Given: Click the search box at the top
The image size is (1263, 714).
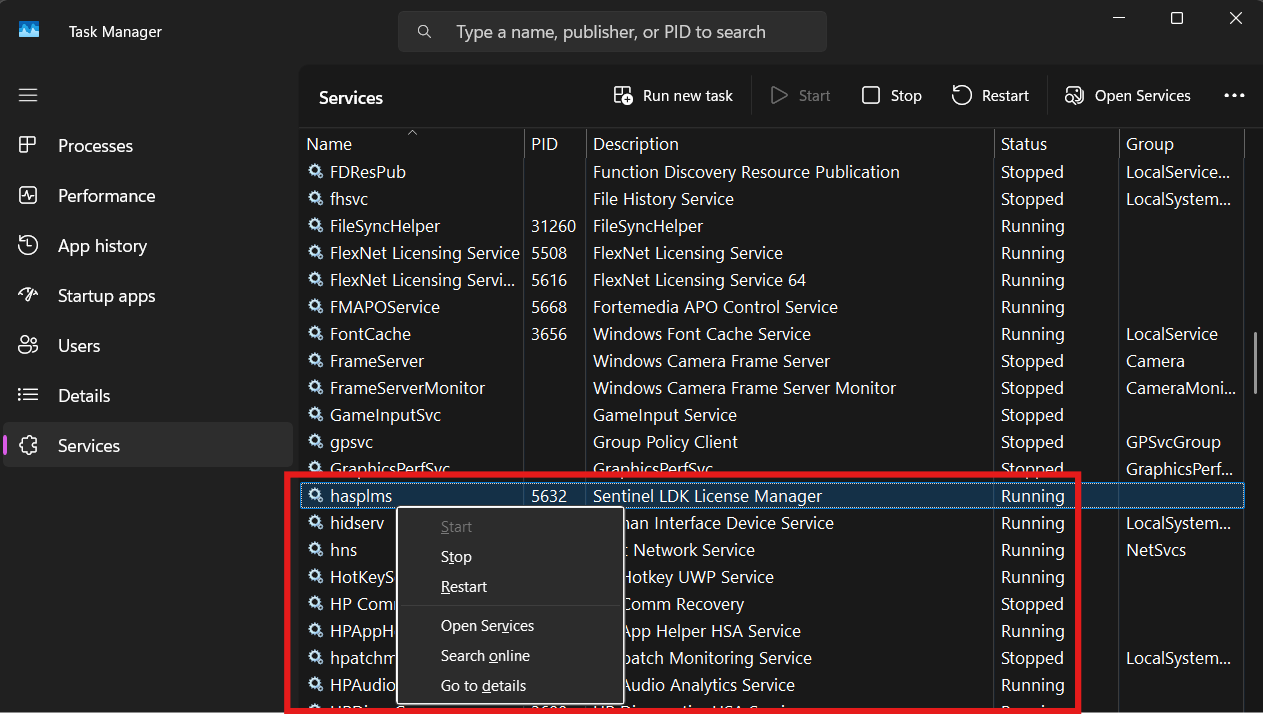Looking at the screenshot, I should pos(612,32).
